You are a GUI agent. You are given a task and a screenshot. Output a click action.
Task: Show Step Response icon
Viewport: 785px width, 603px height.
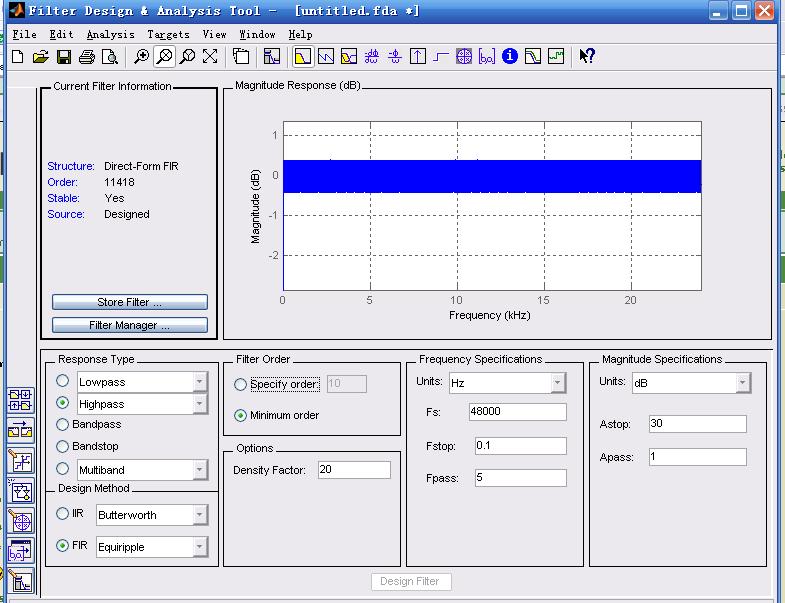(x=441, y=57)
